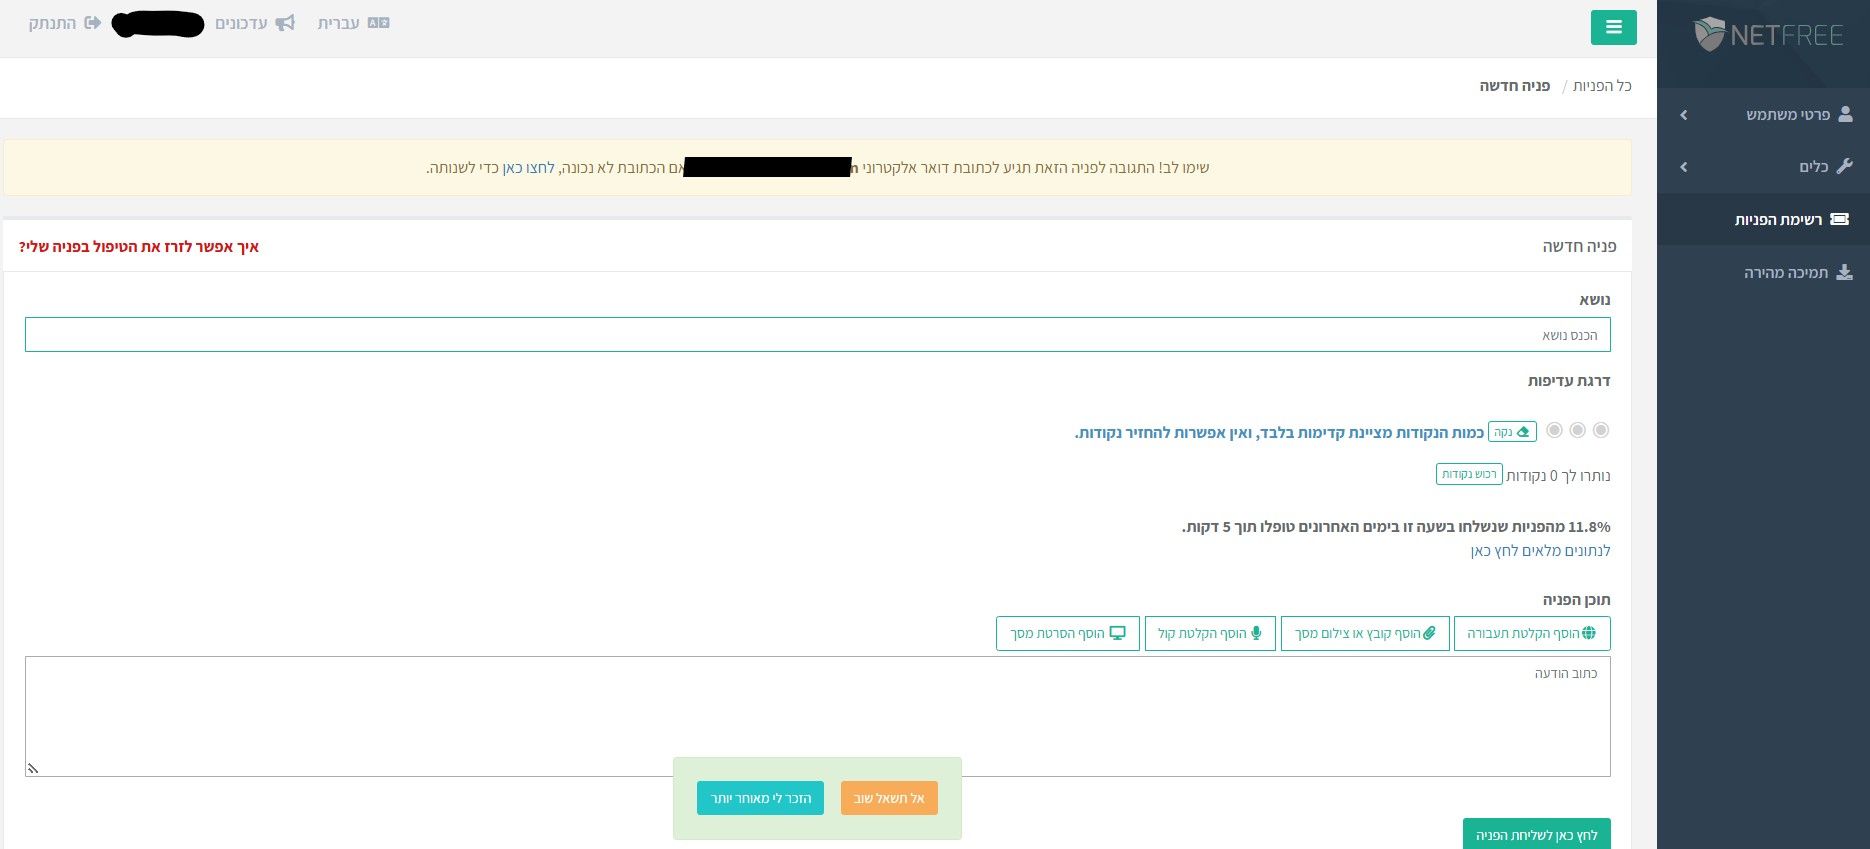
Task: Select the priority dot beside the 'נקה' button
Action: (x=1554, y=430)
